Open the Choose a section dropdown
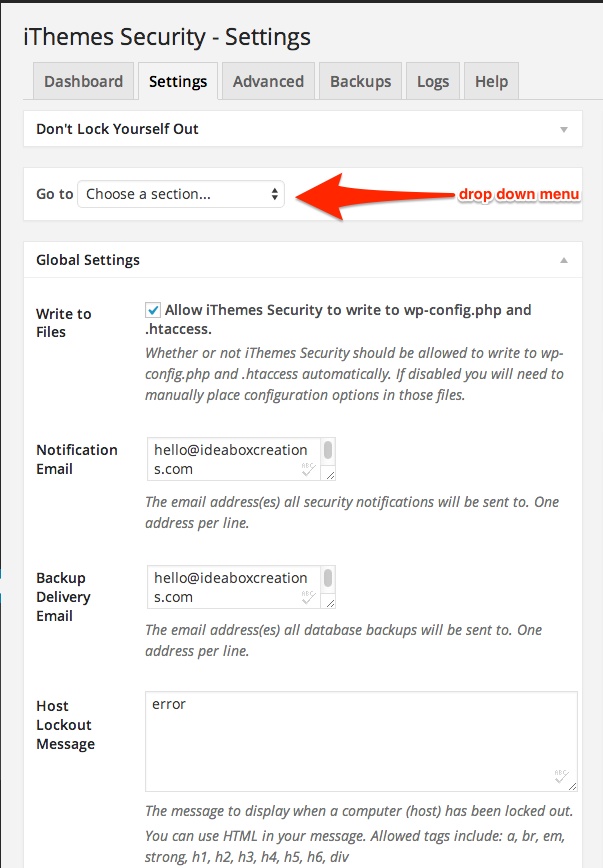603x868 pixels. pos(181,194)
